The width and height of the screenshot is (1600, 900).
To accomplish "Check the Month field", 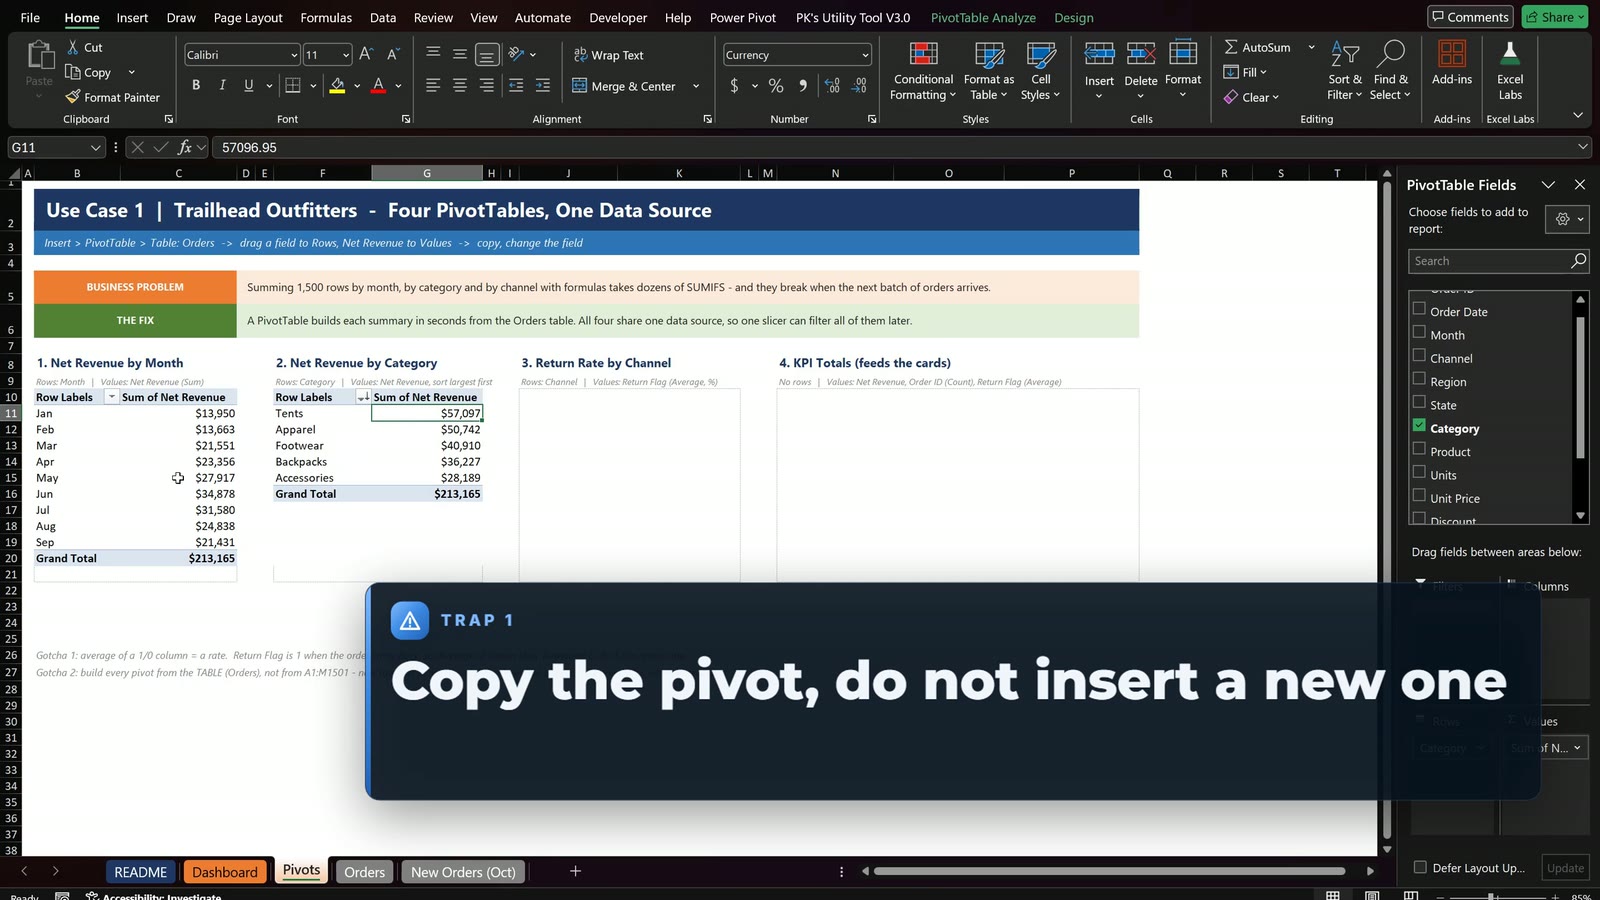I will 1419,332.
